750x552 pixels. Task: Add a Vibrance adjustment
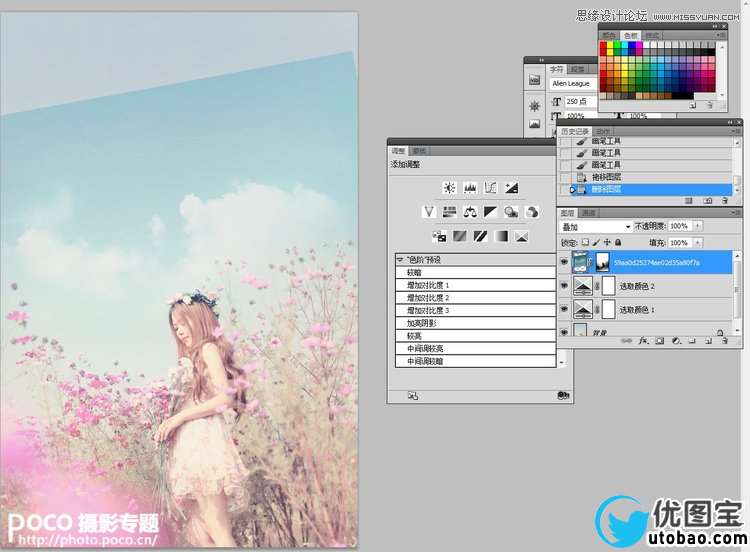(x=429, y=211)
